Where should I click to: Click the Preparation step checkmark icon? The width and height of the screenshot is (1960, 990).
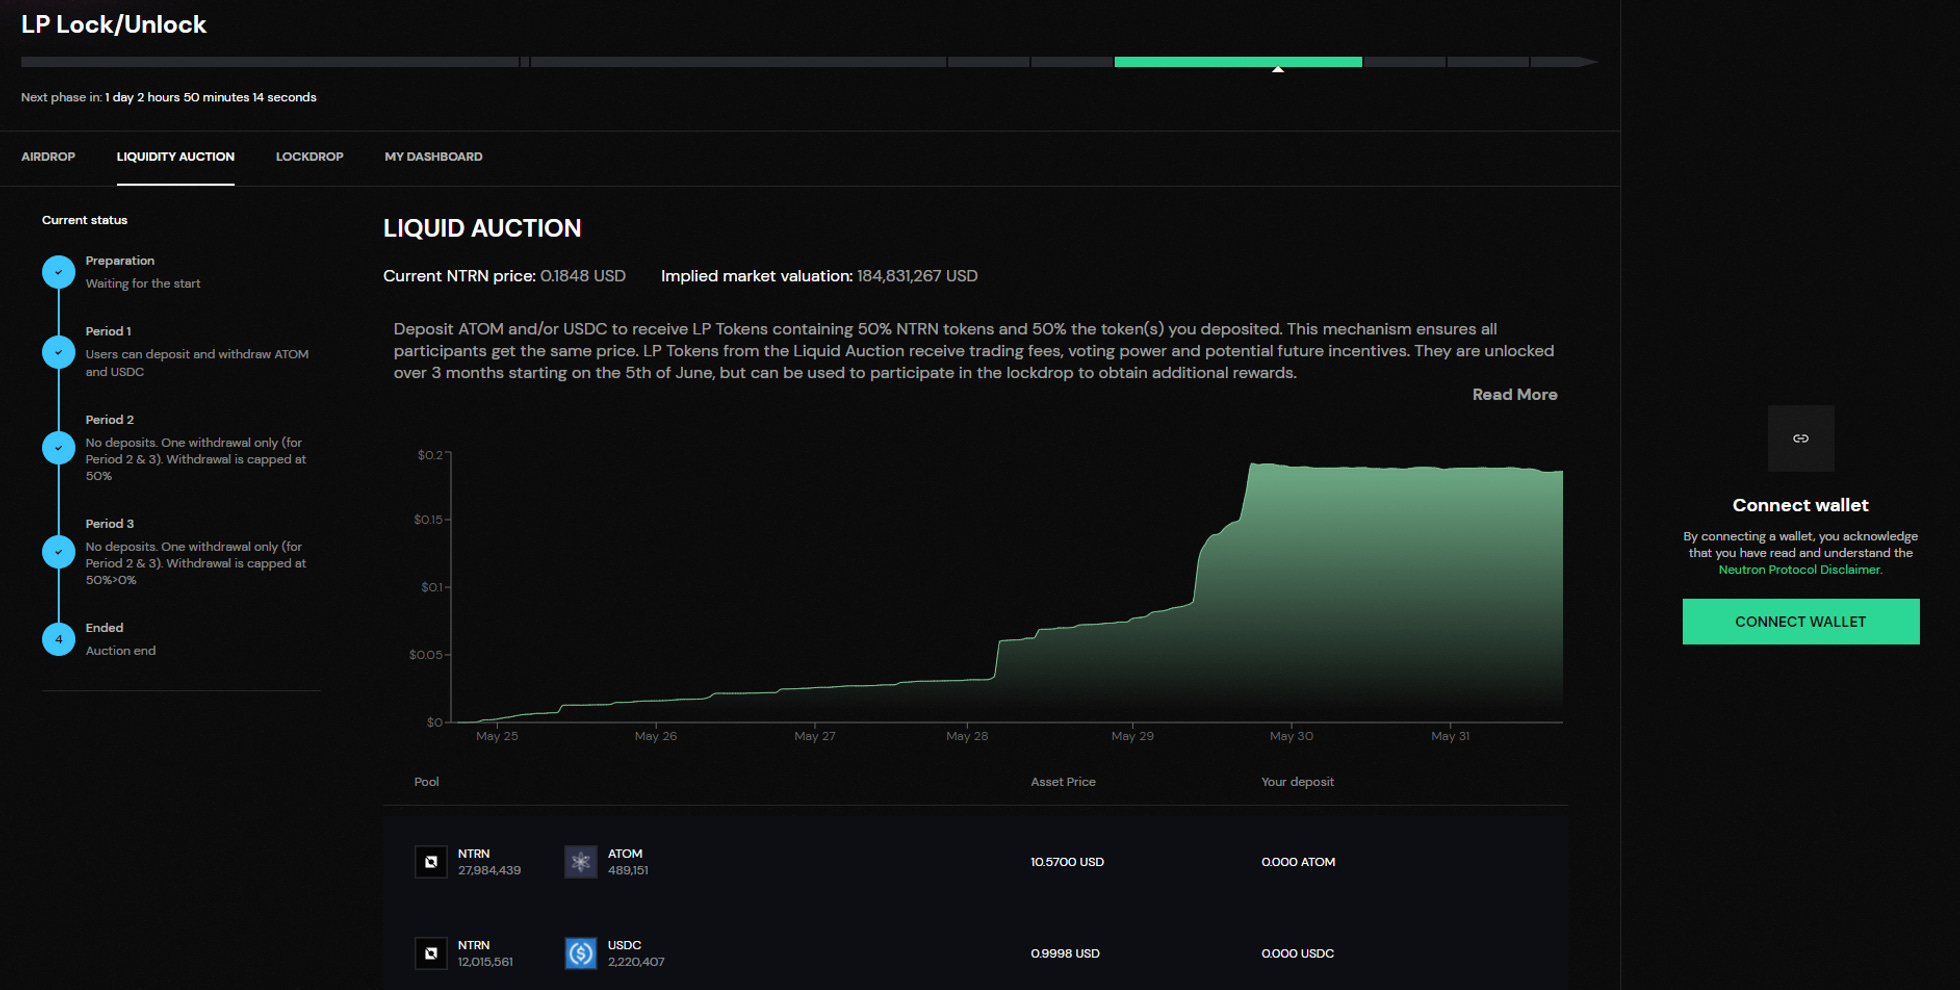pos(58,272)
